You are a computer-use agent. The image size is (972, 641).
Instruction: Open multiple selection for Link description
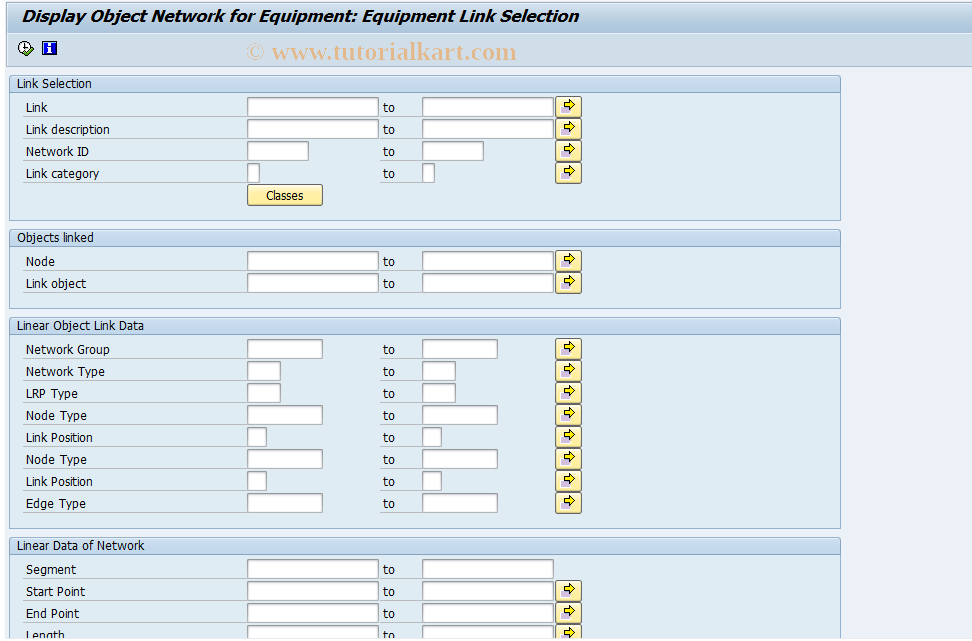point(568,128)
